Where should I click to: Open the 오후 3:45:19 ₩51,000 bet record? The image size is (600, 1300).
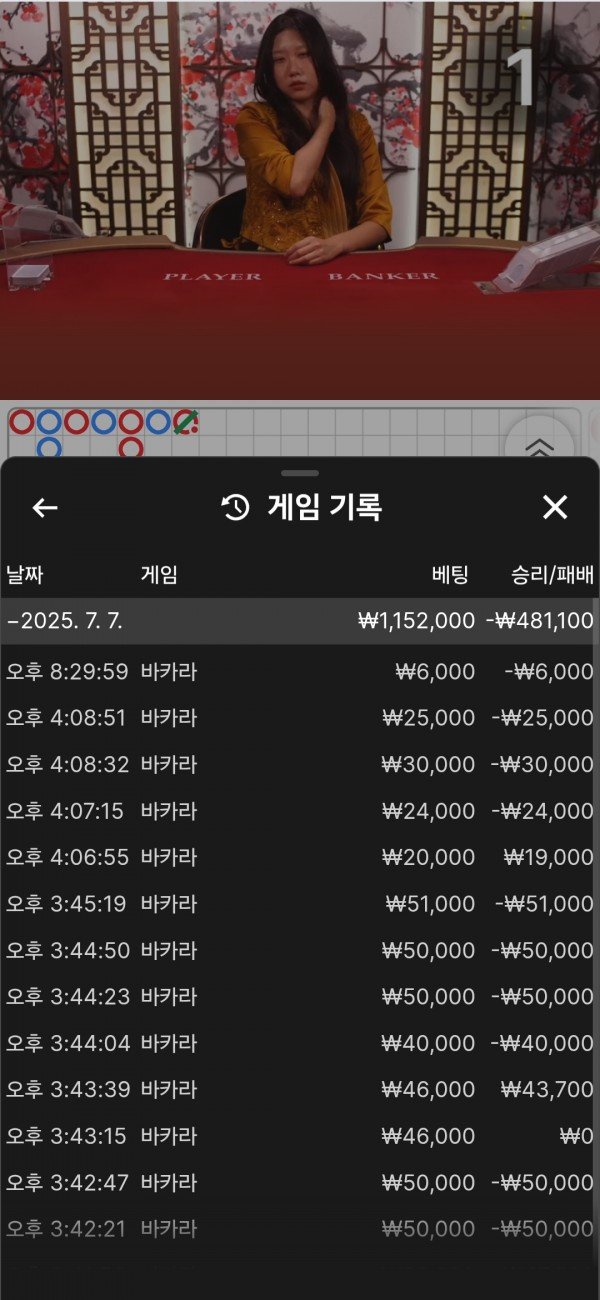coord(300,904)
